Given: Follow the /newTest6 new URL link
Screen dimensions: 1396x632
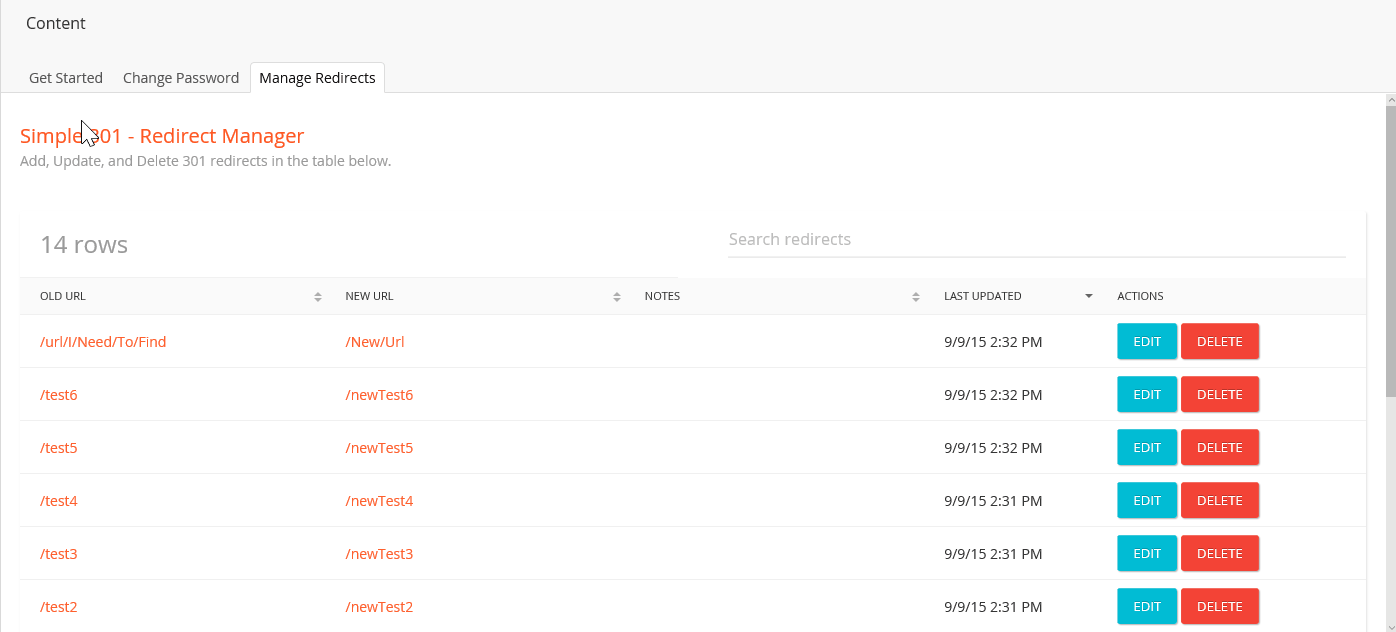Looking at the screenshot, I should click(379, 395).
